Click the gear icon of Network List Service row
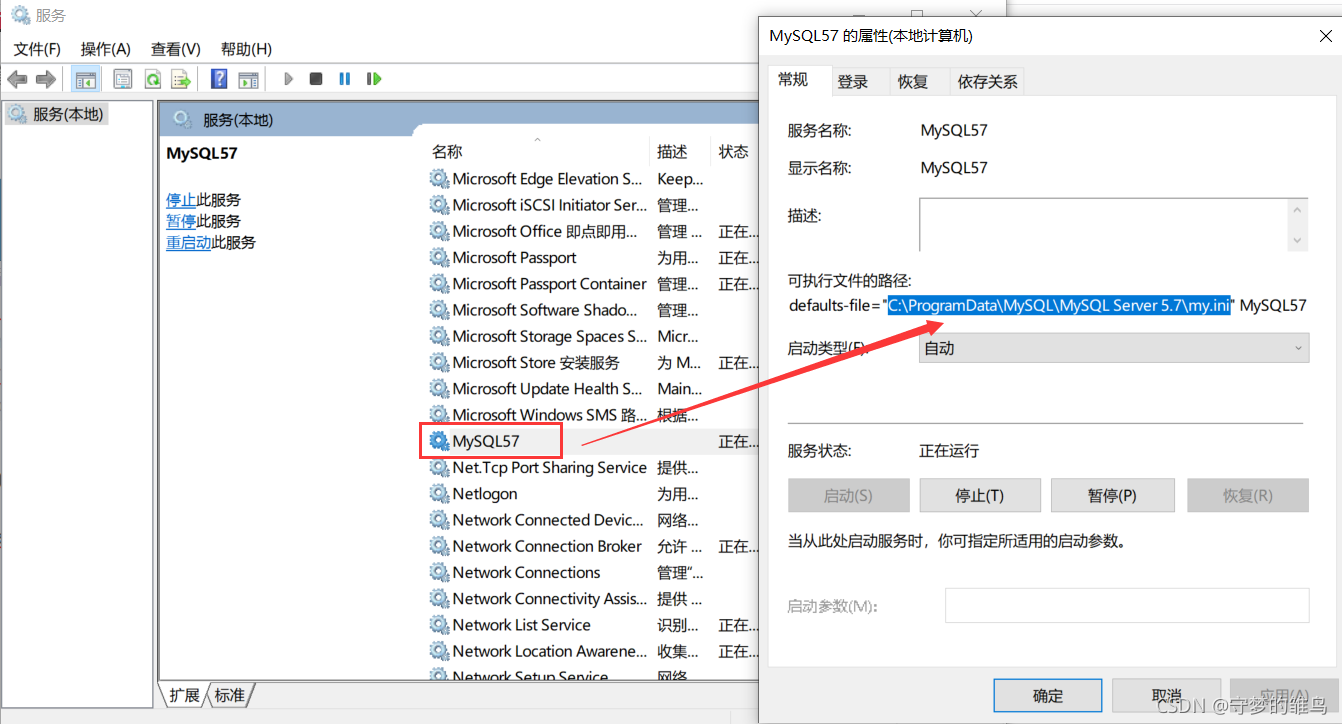Screen dimensions: 1342x724 (x=439, y=625)
